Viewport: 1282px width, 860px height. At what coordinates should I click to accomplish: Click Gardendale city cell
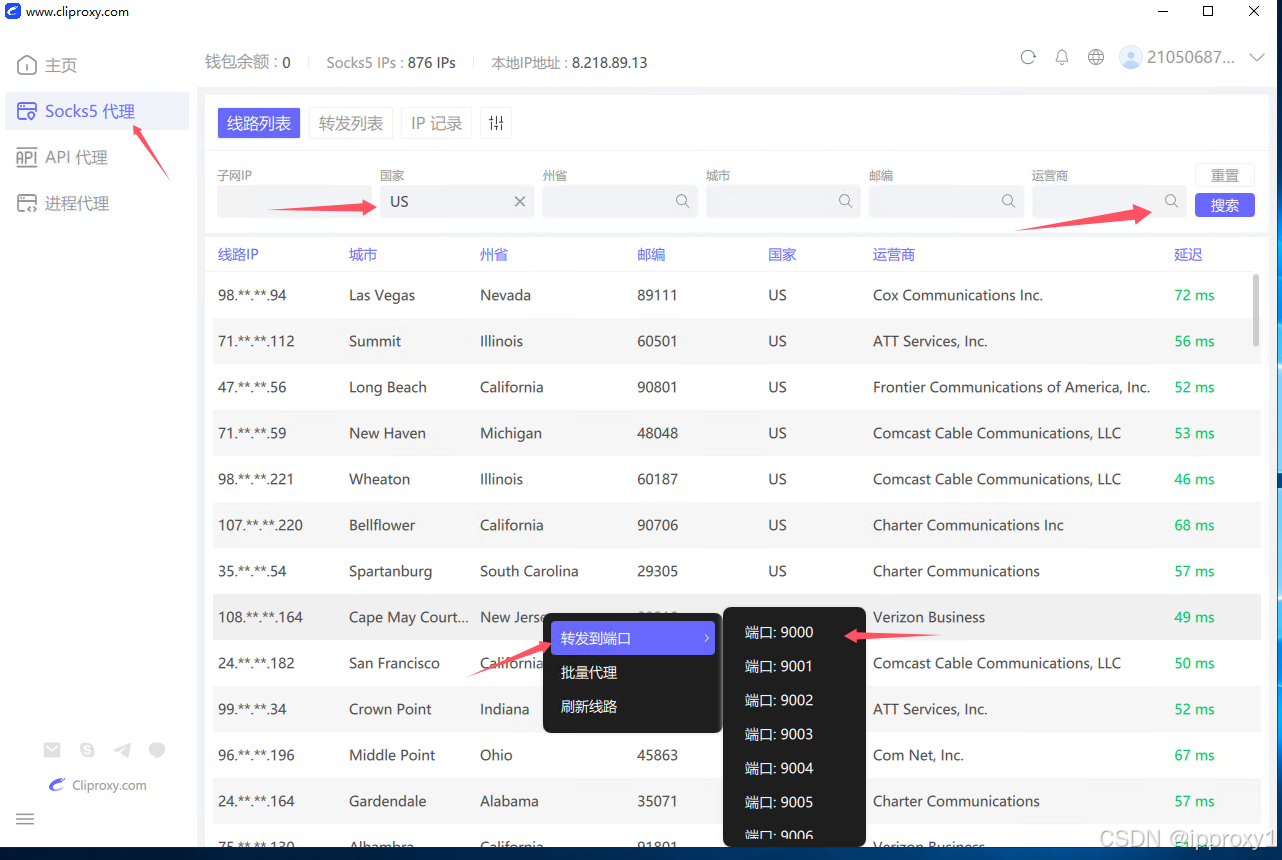coord(387,801)
